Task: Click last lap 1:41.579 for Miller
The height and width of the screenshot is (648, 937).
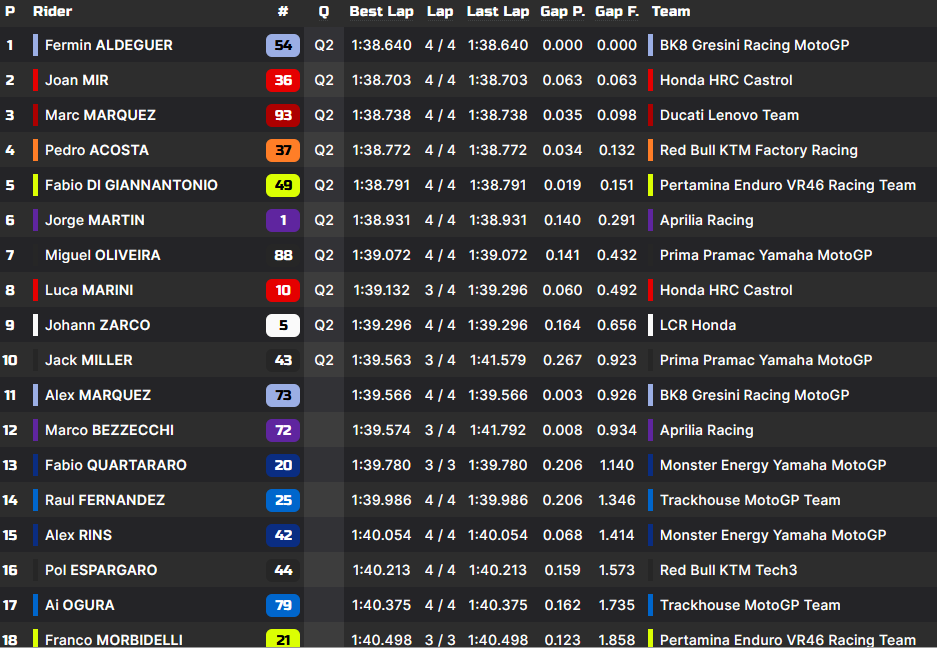Action: (x=498, y=360)
